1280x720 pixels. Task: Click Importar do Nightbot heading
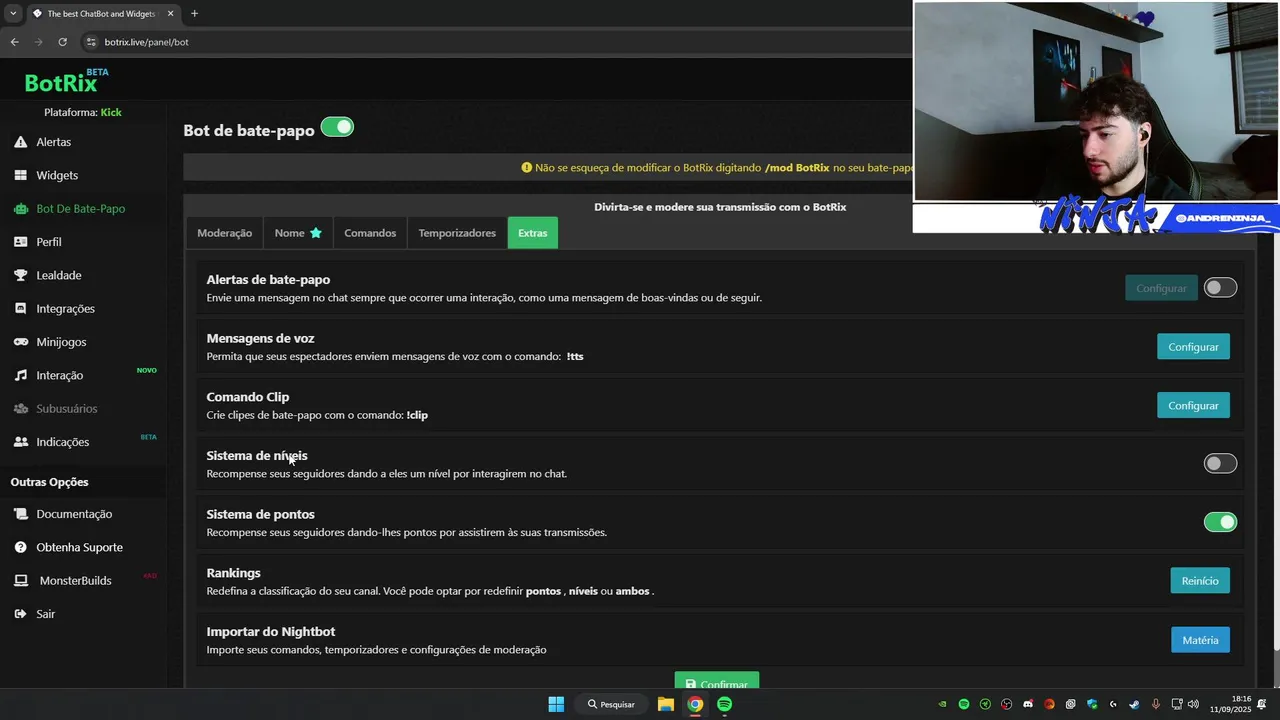[271, 632]
